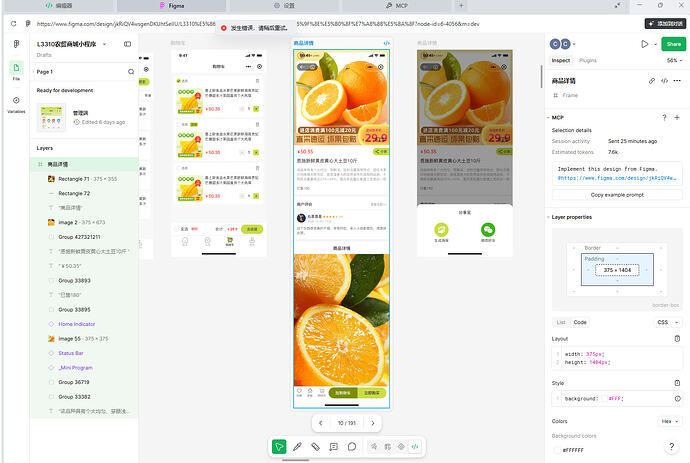The height and width of the screenshot is (463, 690).
Task: Click the #FFFFFF background color swatch
Action: click(557, 450)
